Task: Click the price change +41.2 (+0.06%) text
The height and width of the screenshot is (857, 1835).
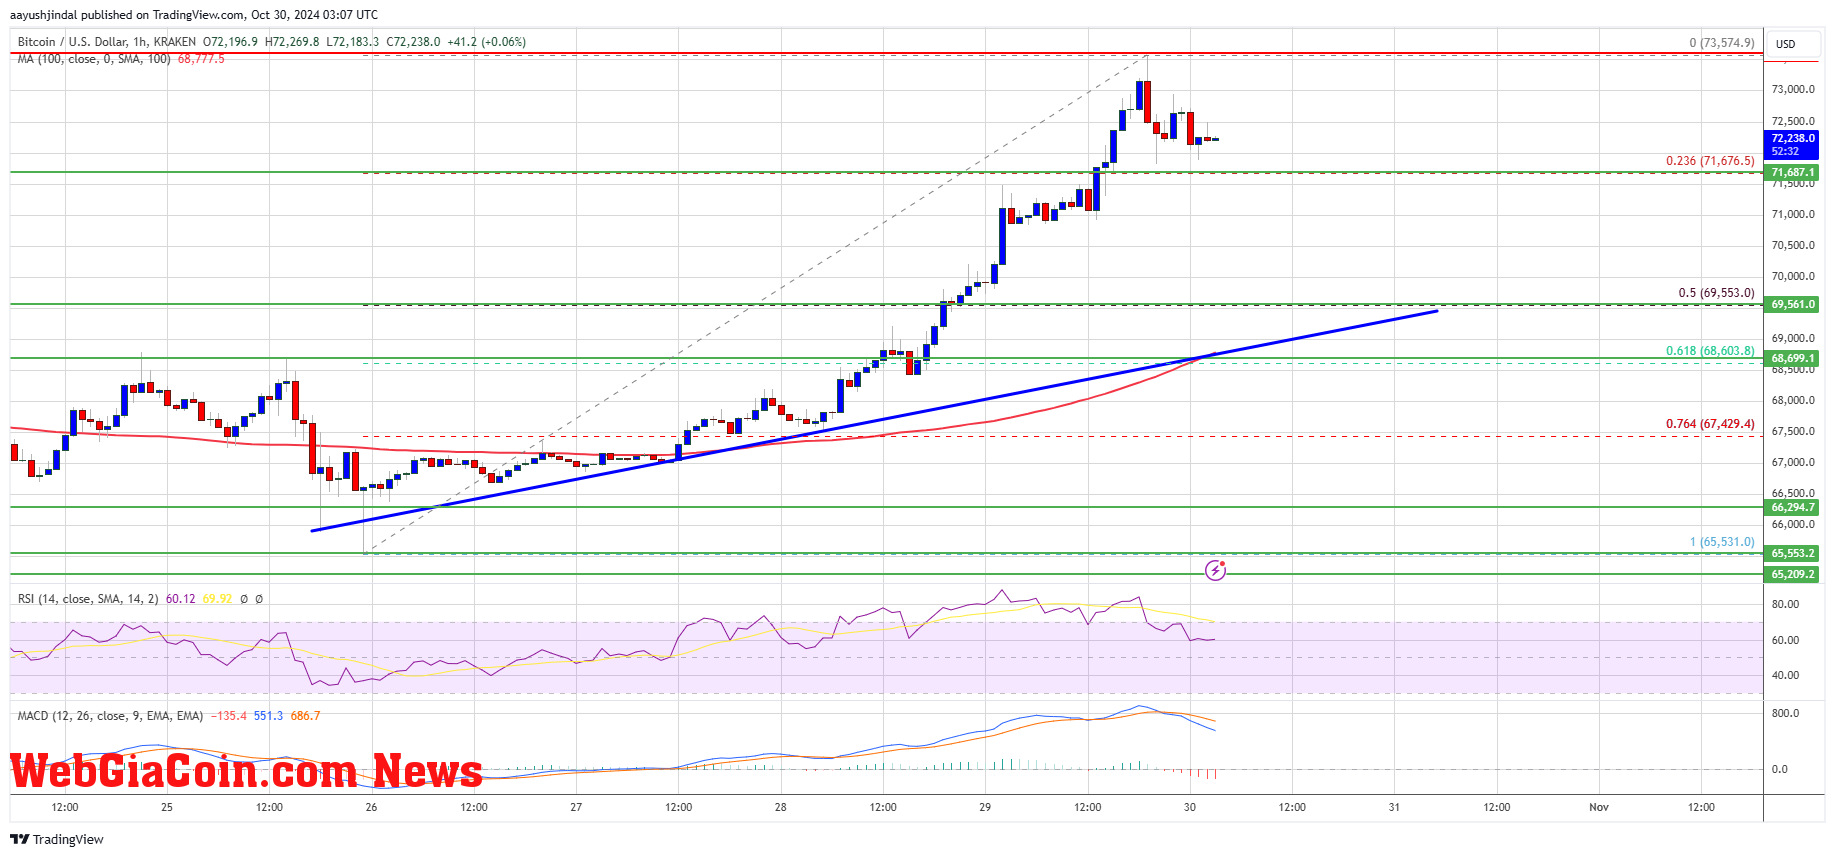Action: tap(486, 42)
